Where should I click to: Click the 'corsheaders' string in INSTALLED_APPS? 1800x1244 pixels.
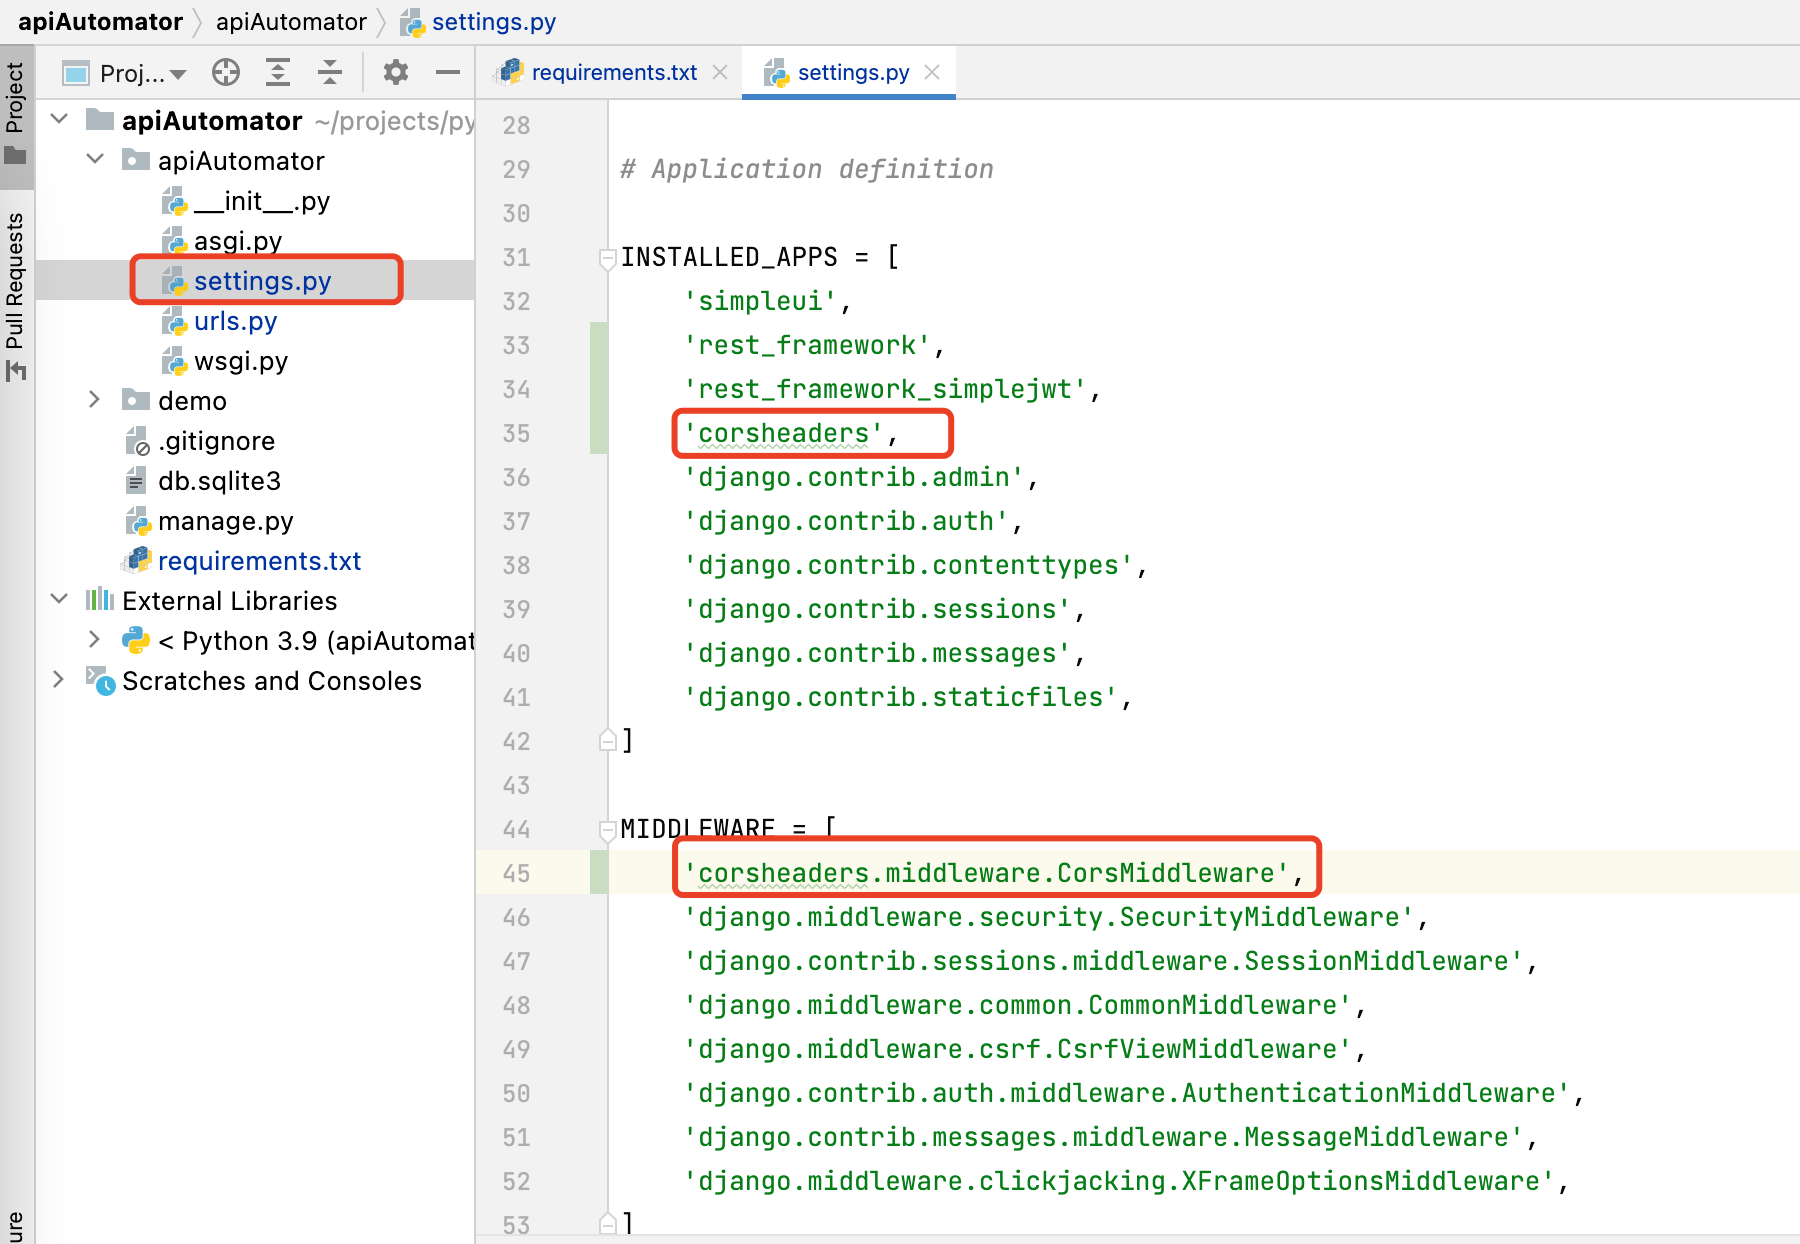783,433
